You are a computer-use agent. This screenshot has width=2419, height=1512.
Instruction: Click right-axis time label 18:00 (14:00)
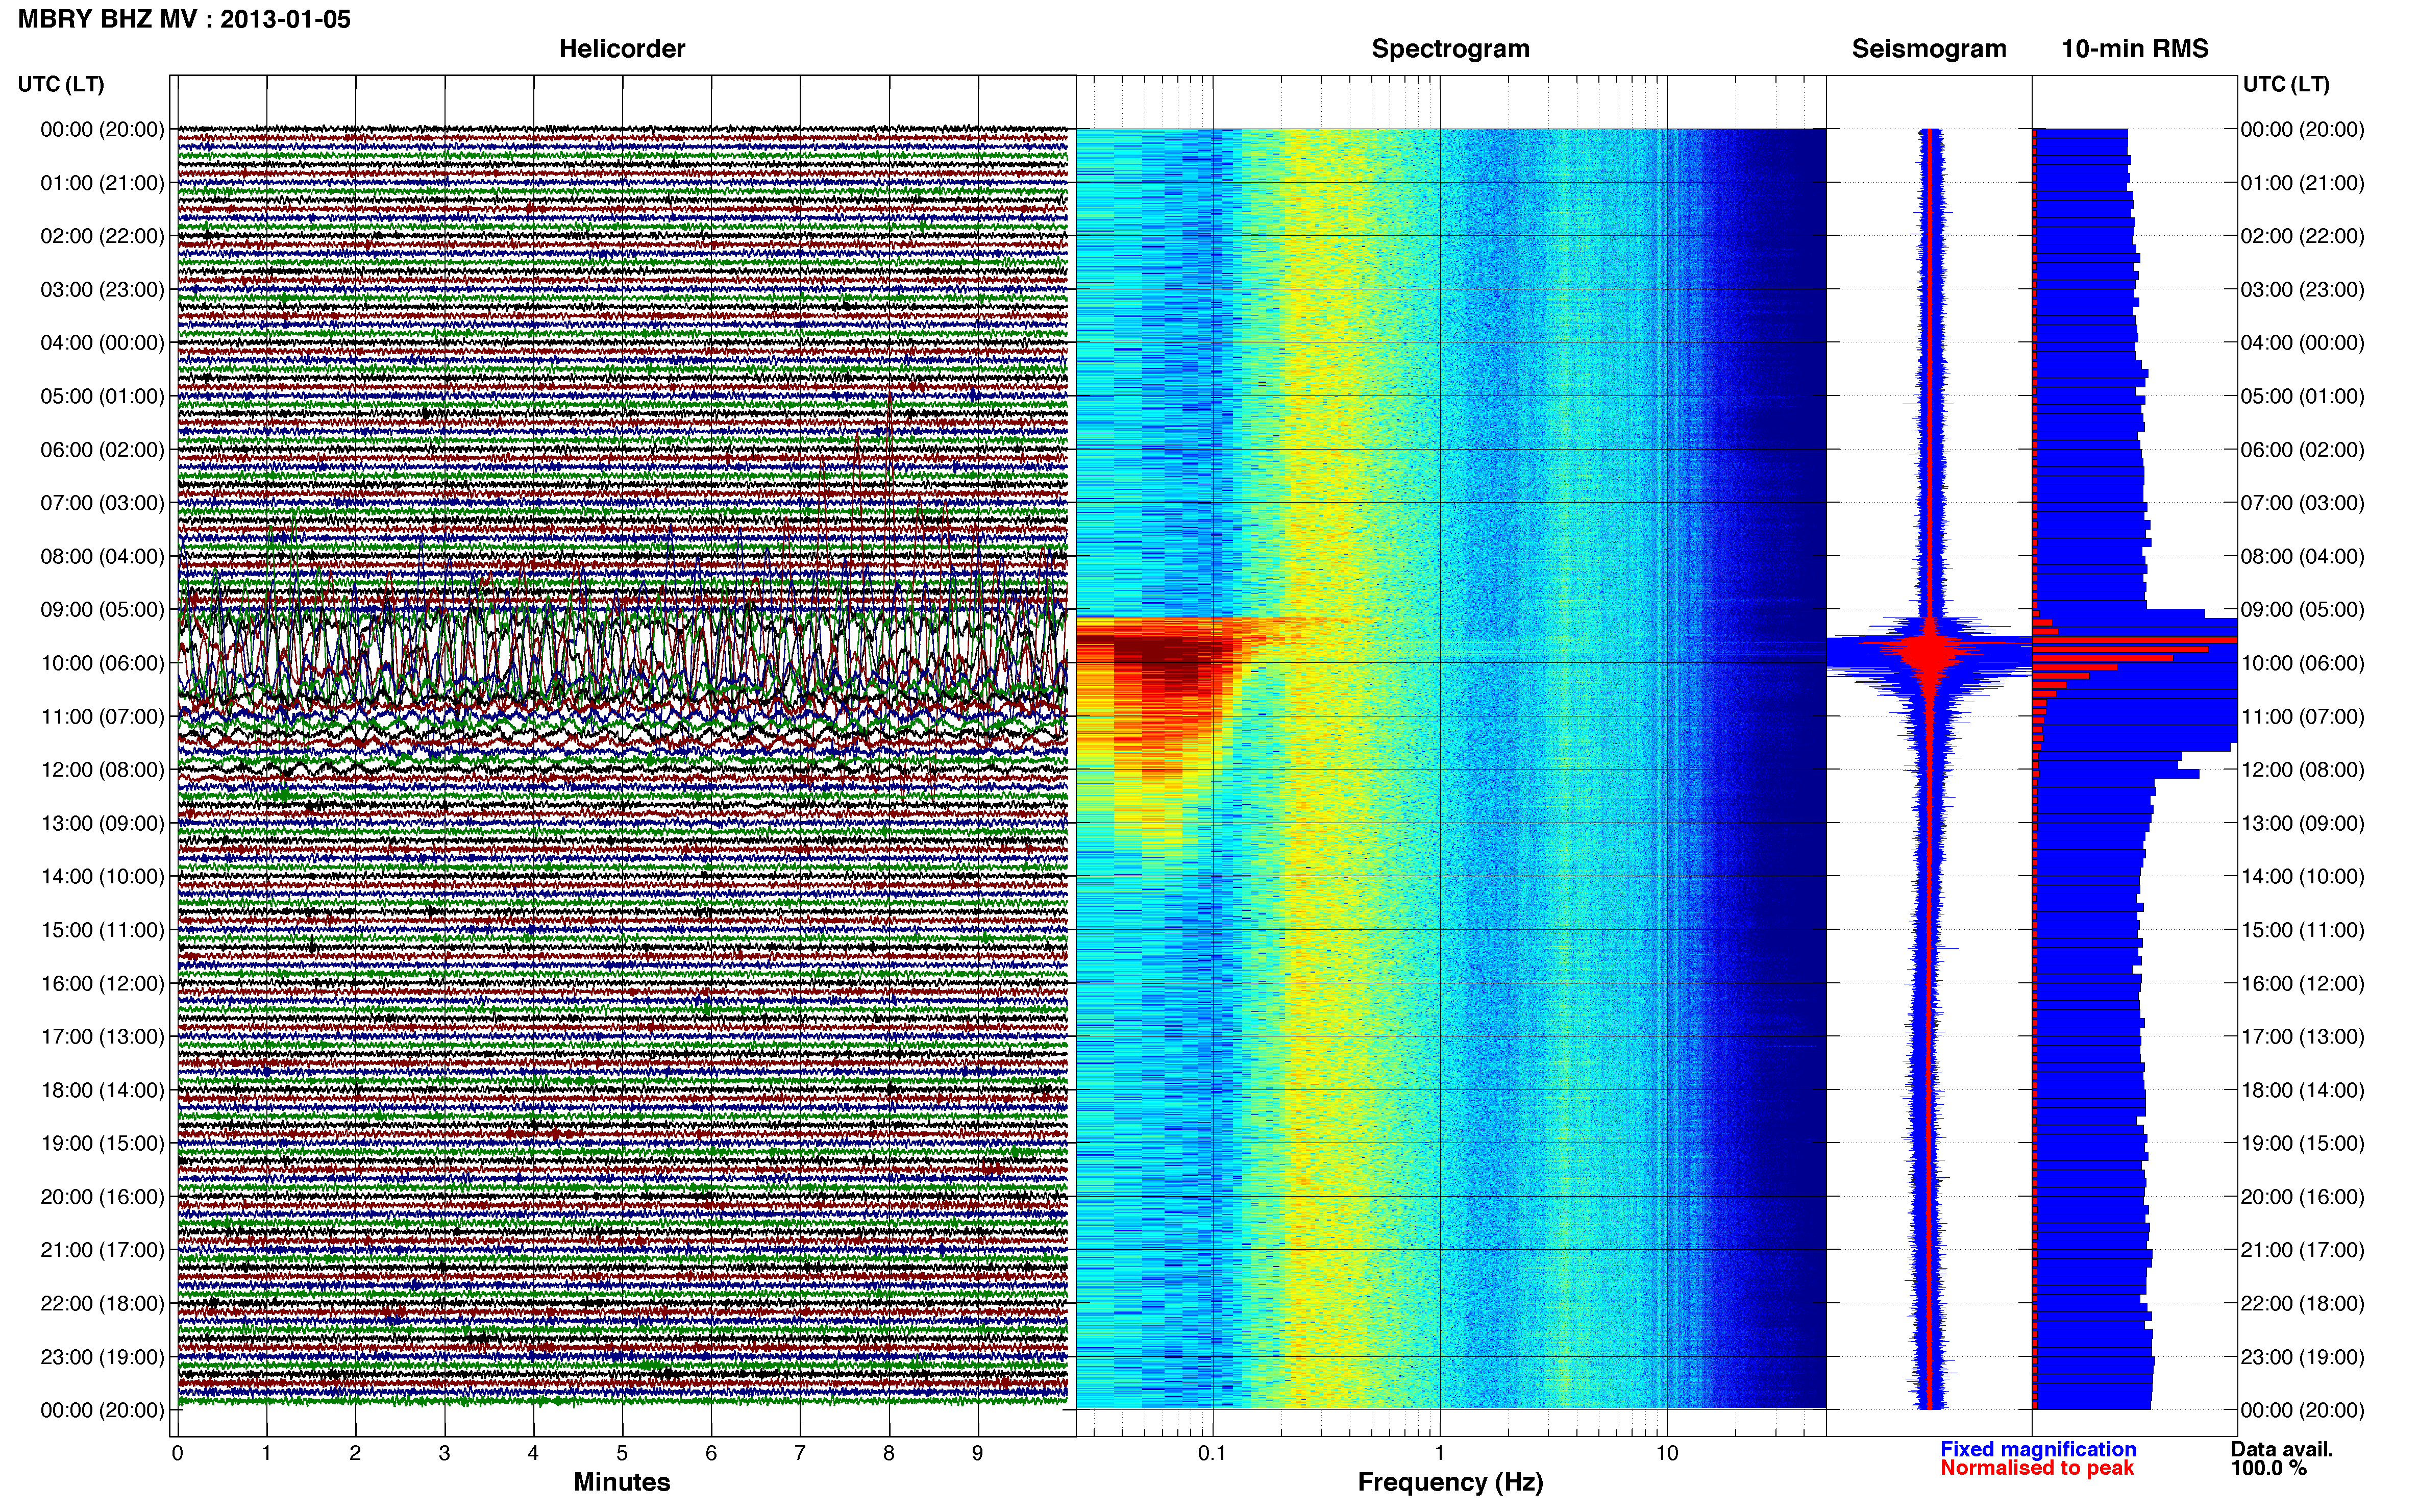pyautogui.click(x=2303, y=1090)
